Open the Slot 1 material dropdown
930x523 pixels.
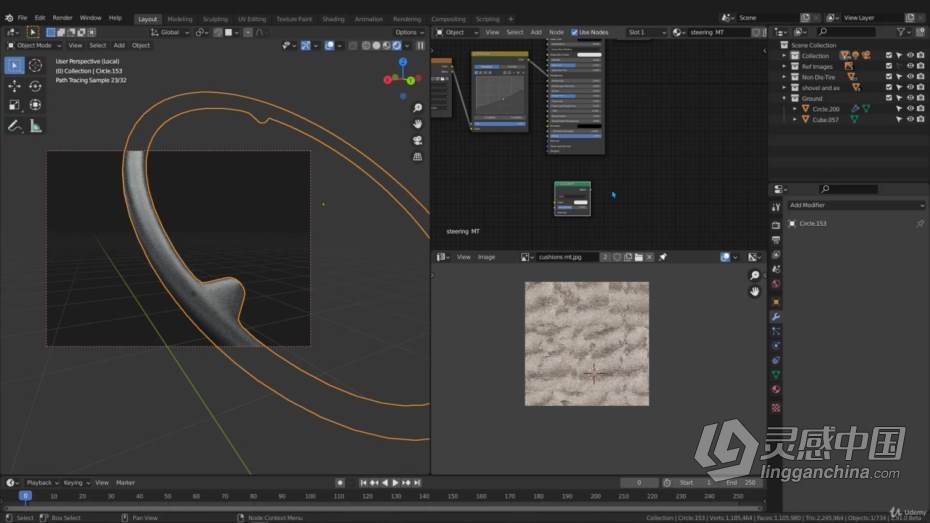tap(646, 33)
